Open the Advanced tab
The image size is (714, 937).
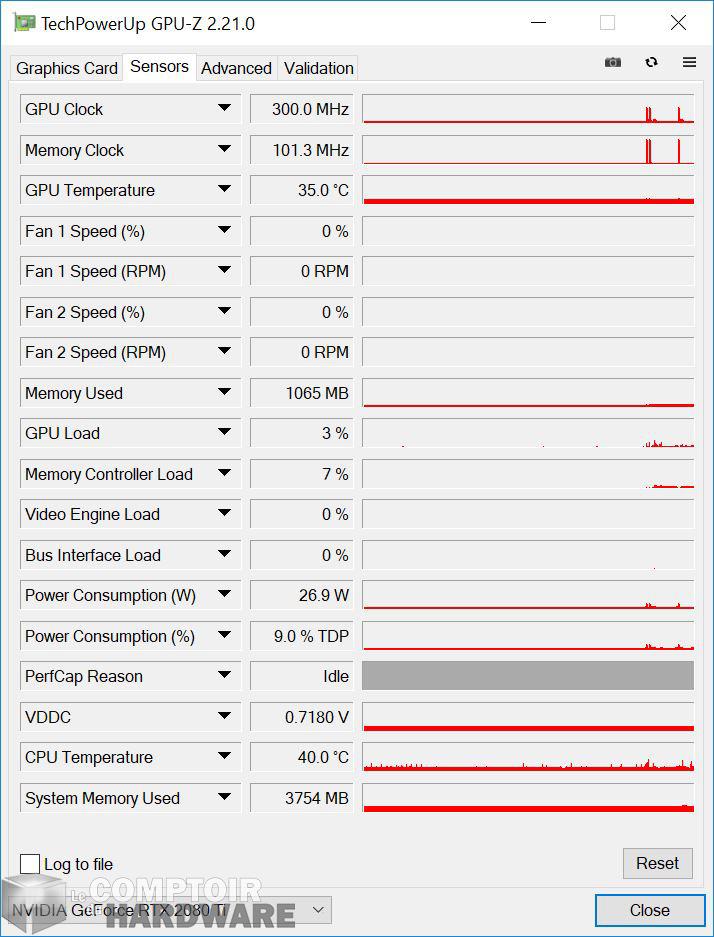pyautogui.click(x=236, y=68)
